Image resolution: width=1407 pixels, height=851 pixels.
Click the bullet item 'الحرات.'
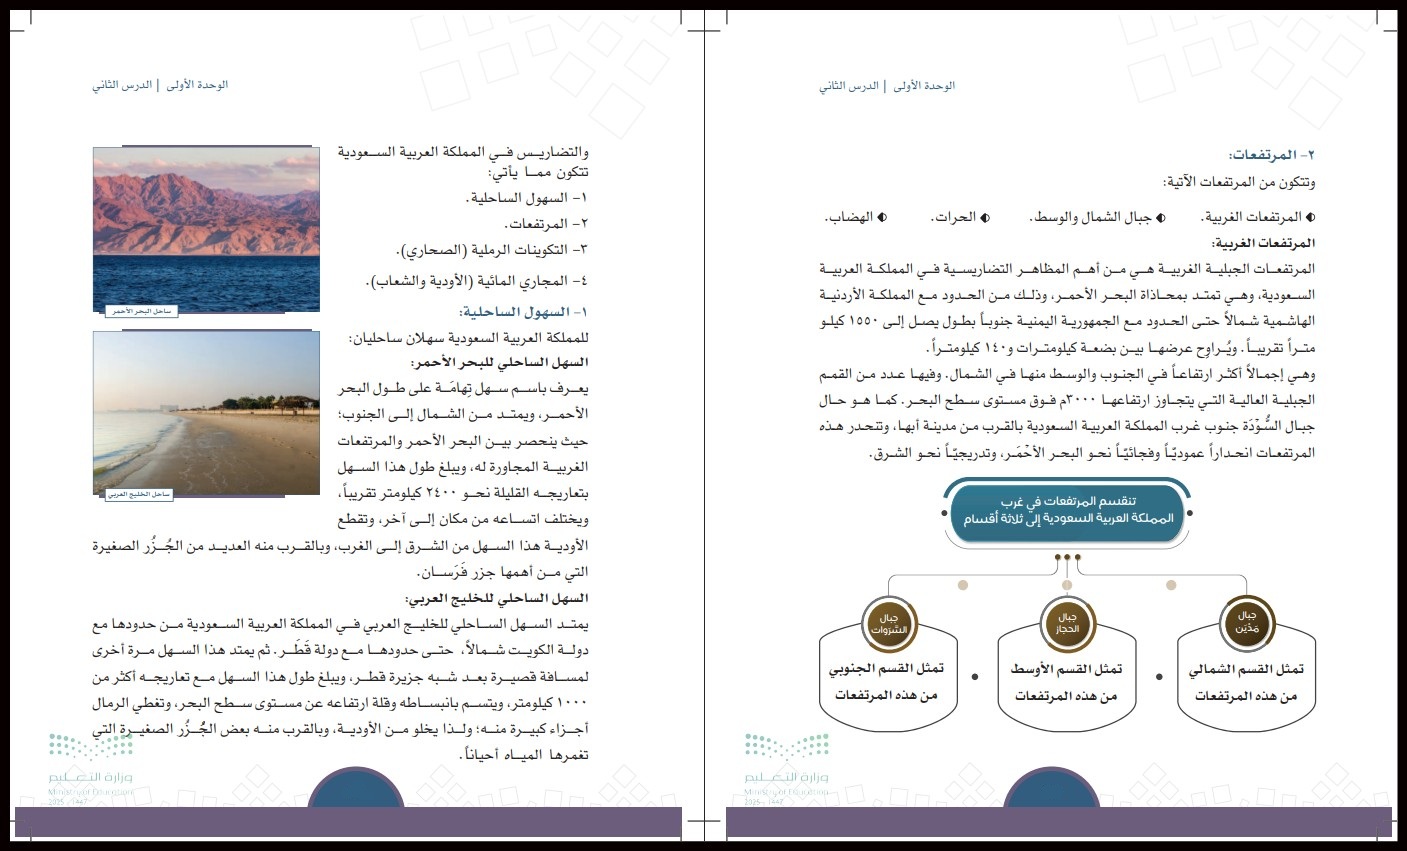(x=953, y=217)
